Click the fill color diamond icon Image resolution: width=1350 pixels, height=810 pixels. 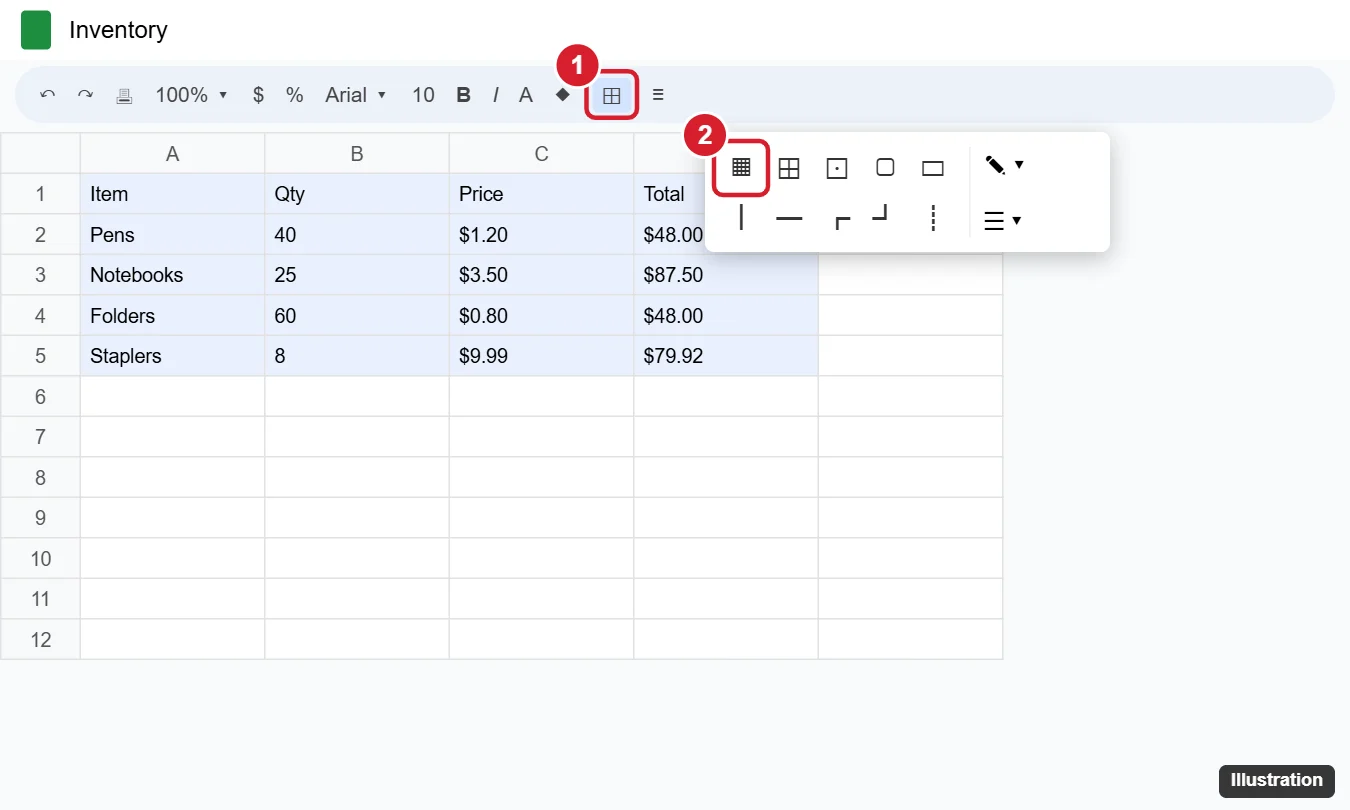point(563,95)
